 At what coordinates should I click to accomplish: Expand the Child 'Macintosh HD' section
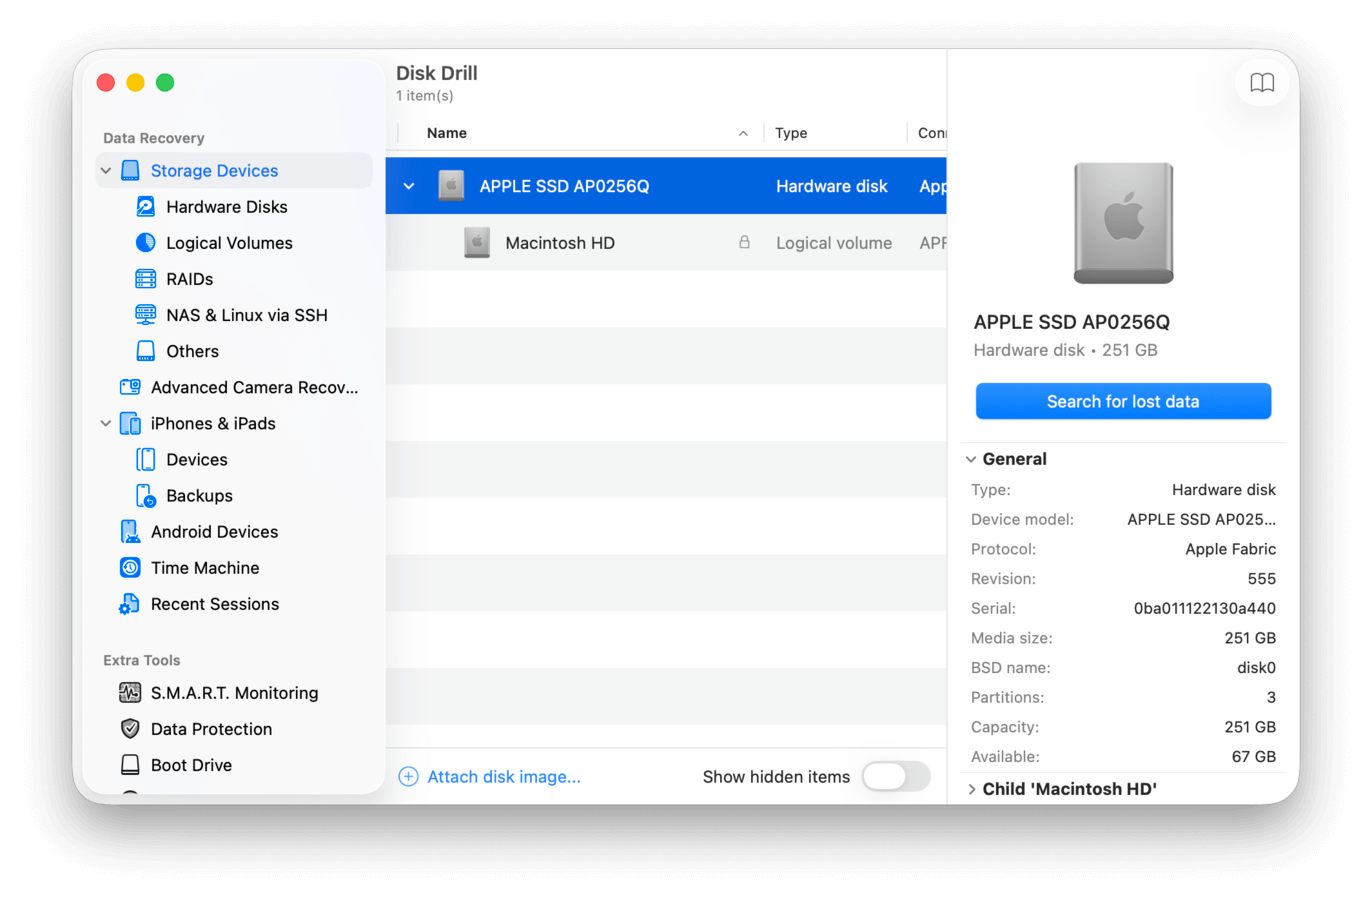971,789
